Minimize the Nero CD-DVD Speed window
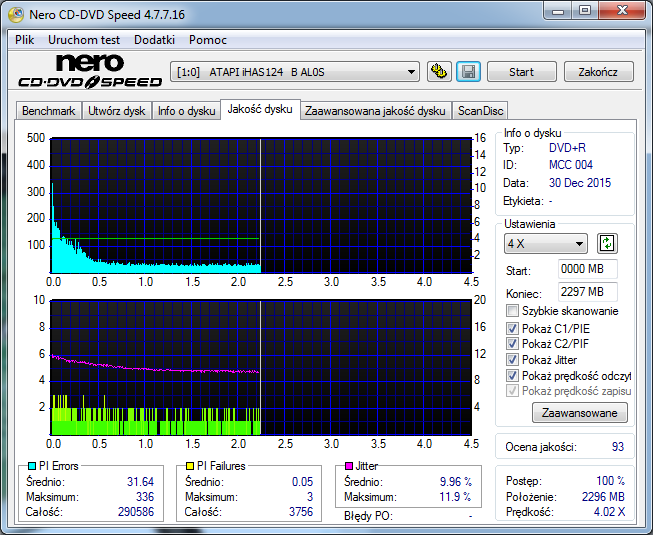This screenshot has width=653, height=535. (558, 11)
